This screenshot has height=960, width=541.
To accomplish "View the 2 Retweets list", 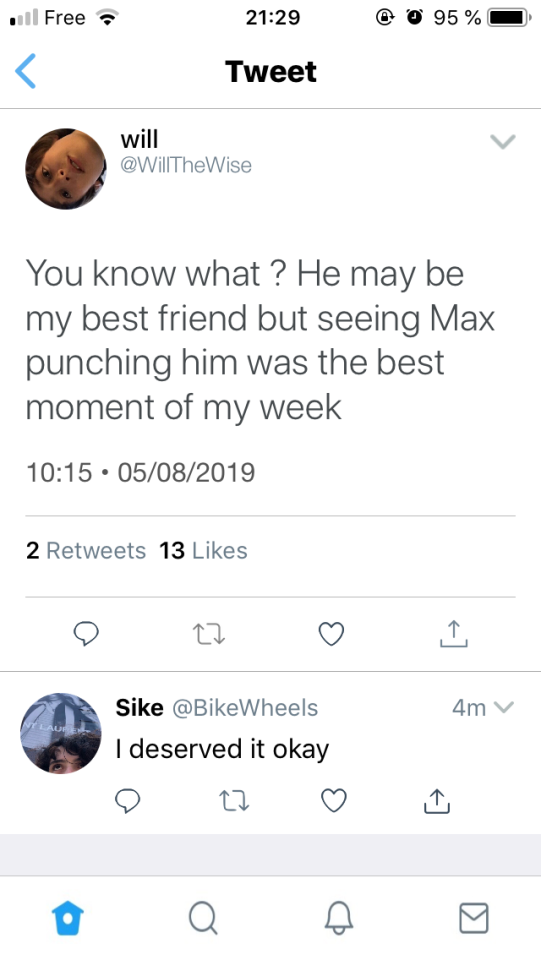I will click(86, 550).
